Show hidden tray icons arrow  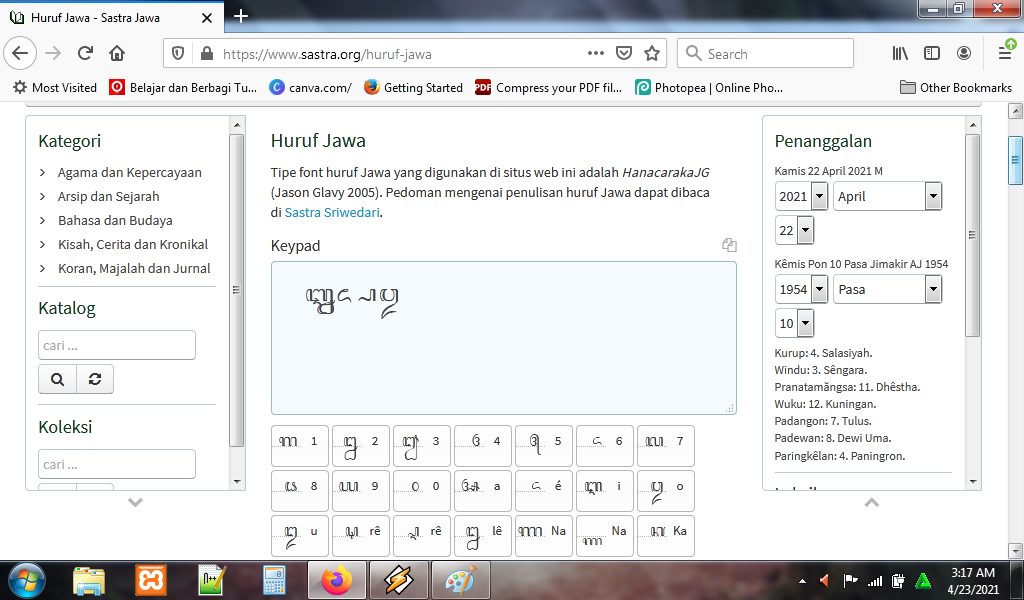coord(803,581)
